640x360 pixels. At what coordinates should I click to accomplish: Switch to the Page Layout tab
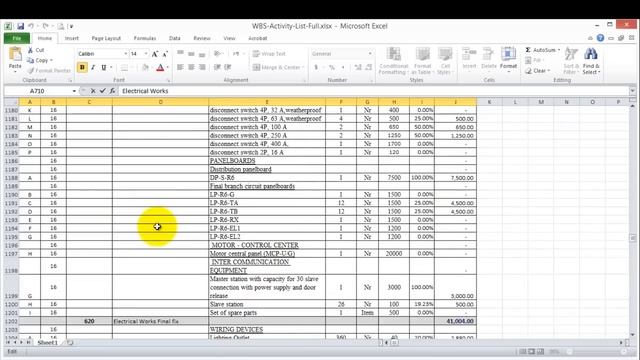pyautogui.click(x=106, y=38)
